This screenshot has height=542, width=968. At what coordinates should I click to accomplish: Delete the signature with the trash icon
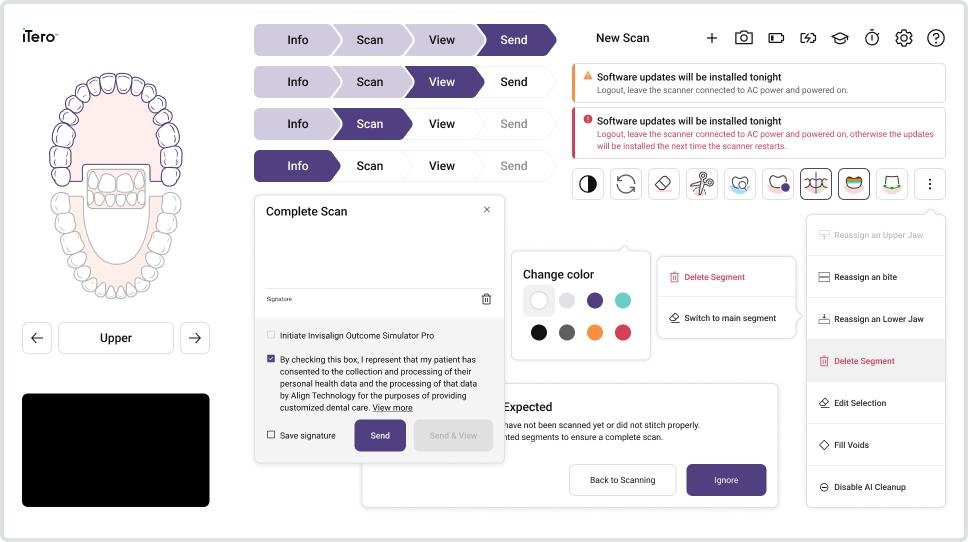point(486,299)
